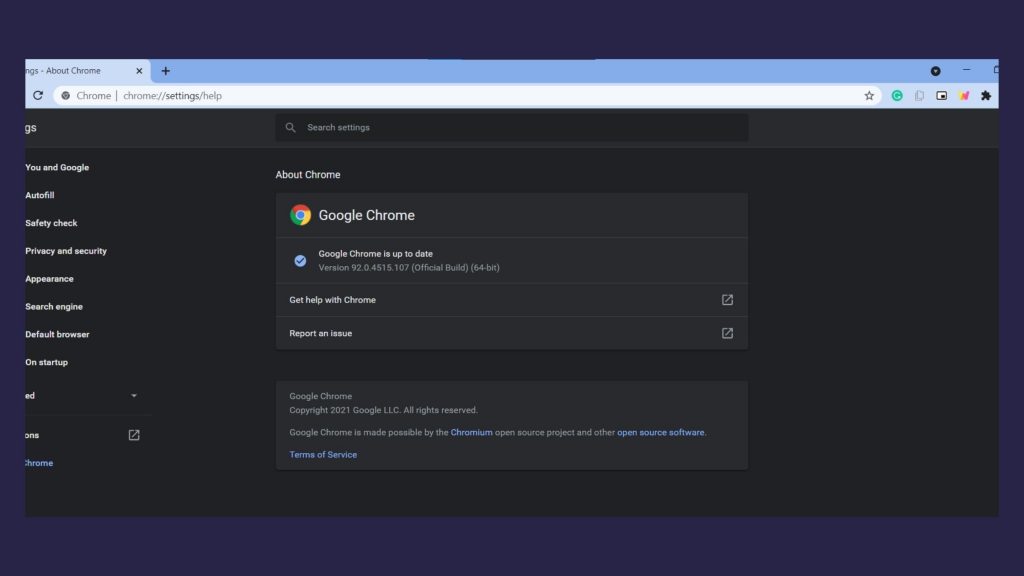
Task: Click the external link icon beside Get help with Chrome
Action: [x=727, y=300]
